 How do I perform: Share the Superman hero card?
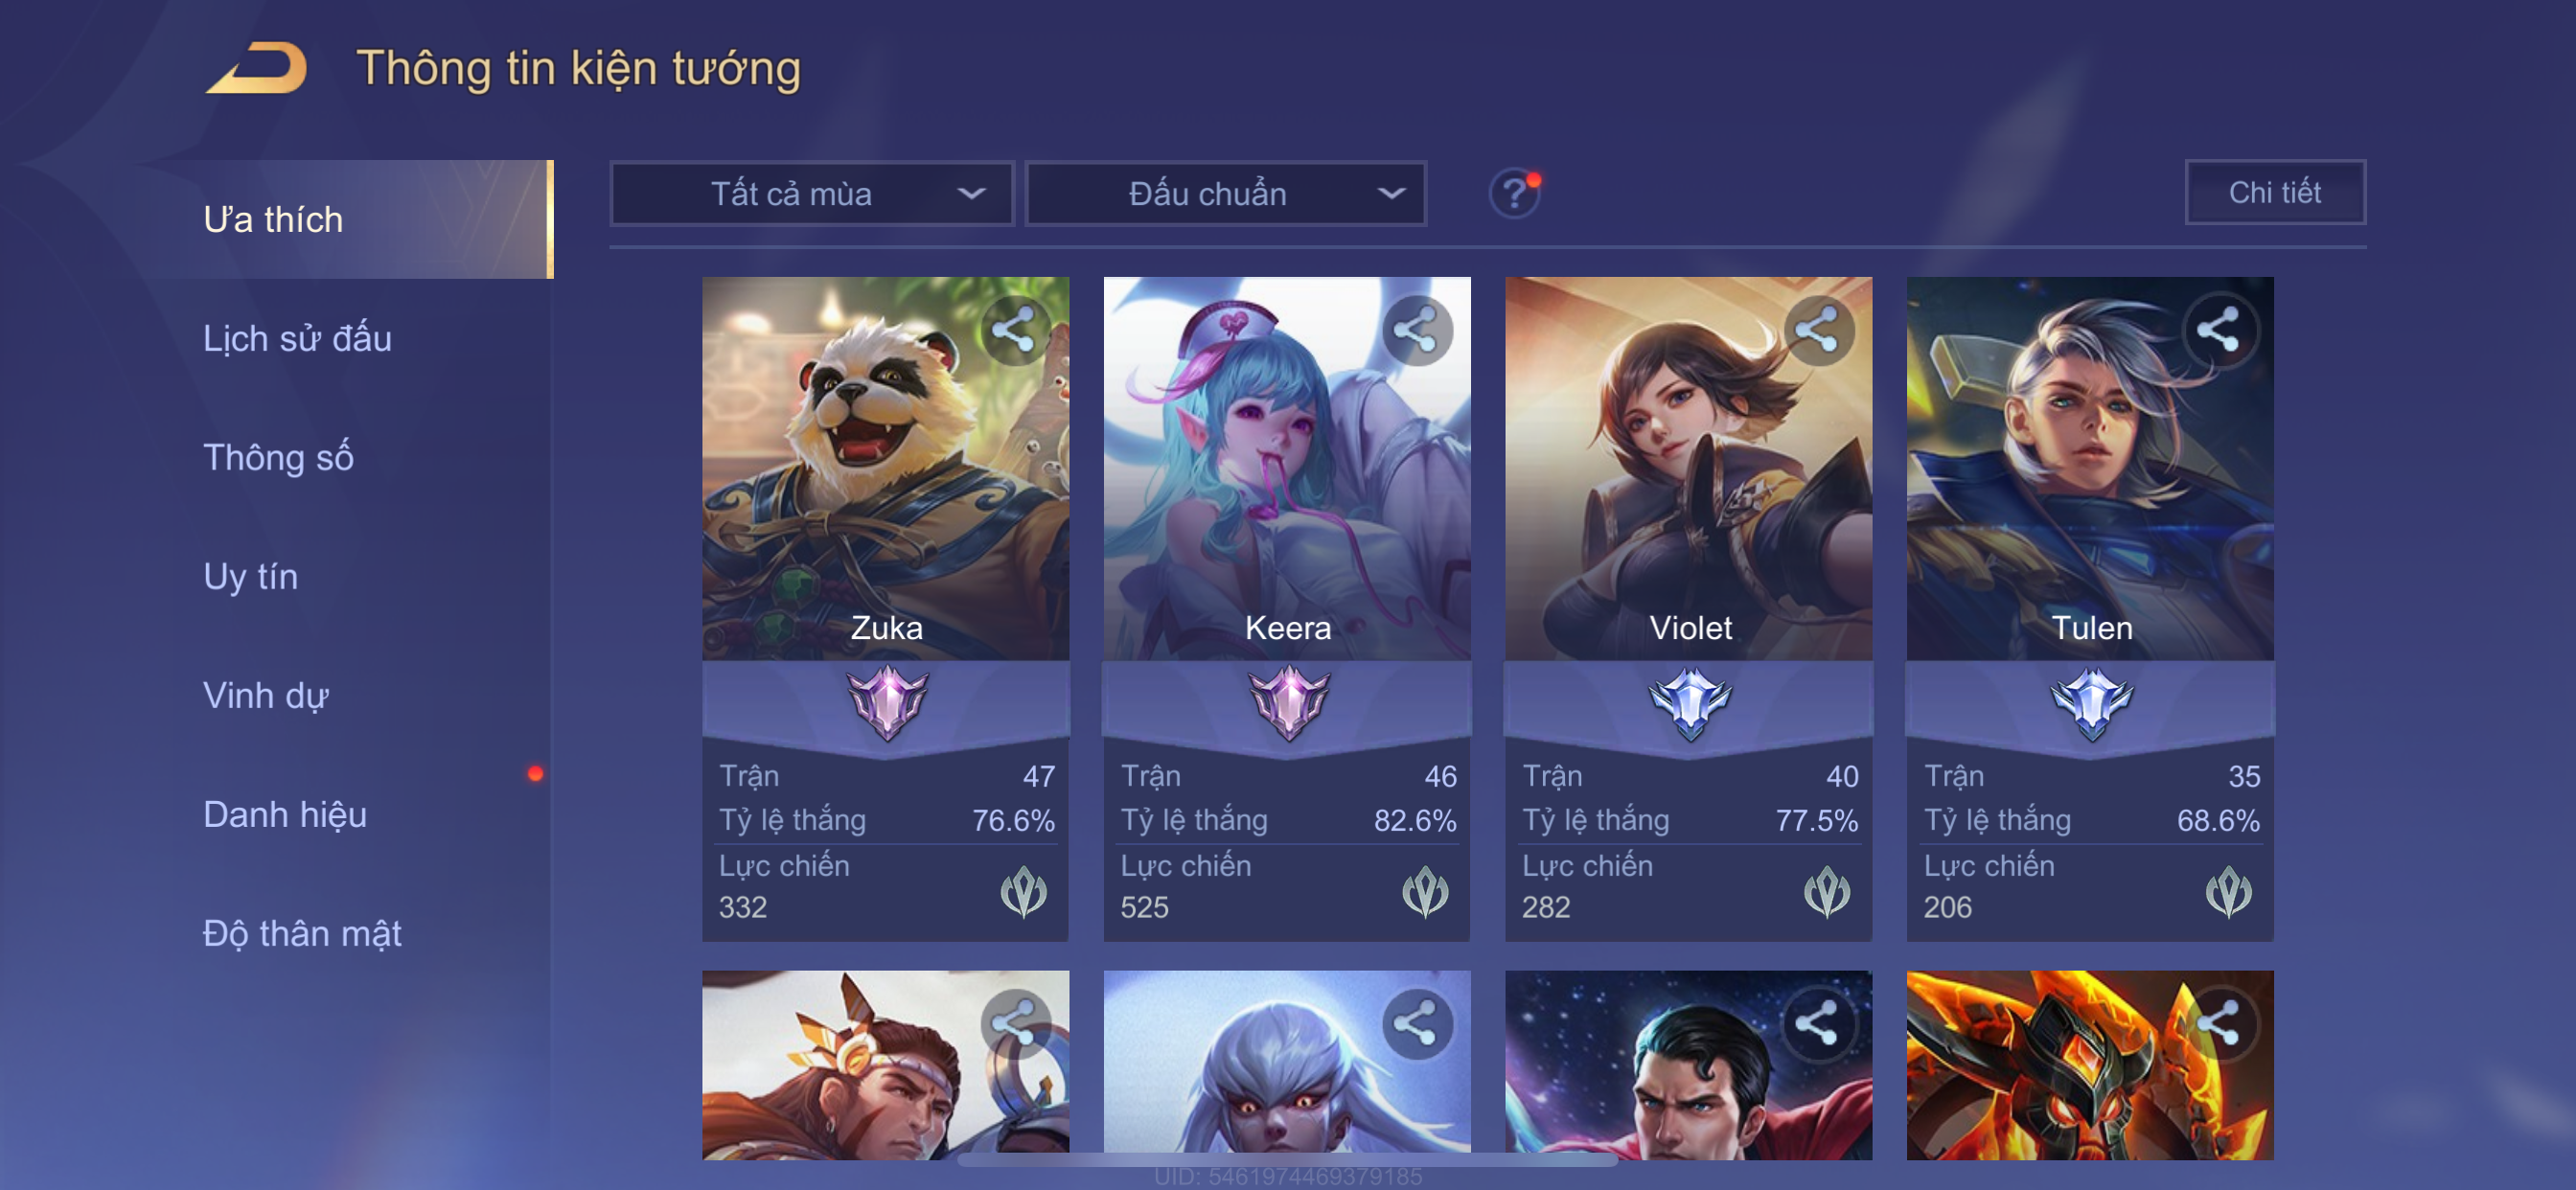pos(1817,1023)
